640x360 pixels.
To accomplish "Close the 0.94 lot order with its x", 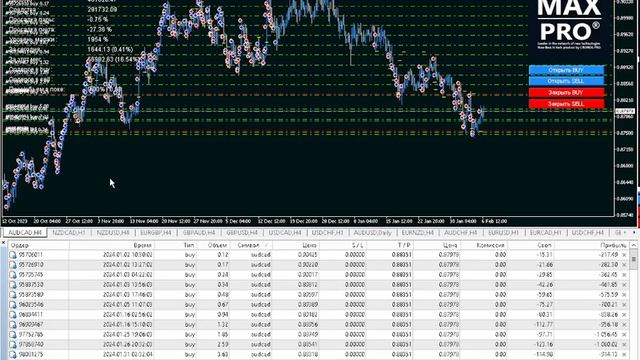I will (624, 315).
